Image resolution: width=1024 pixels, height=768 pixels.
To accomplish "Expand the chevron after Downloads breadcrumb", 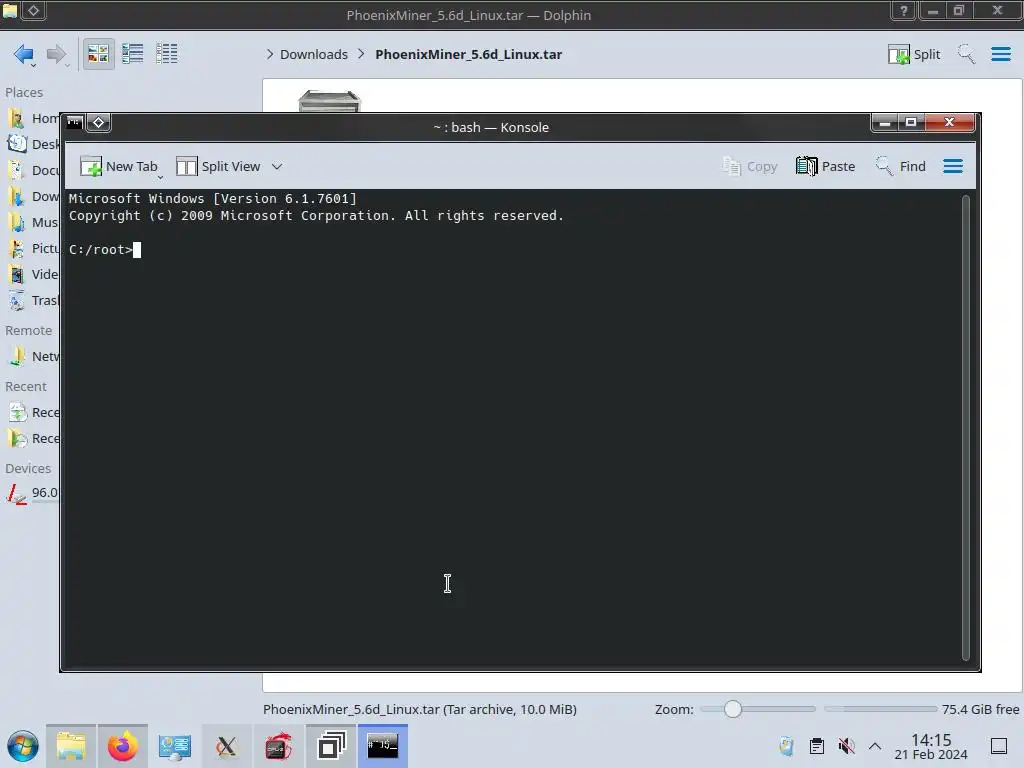I will click(361, 54).
